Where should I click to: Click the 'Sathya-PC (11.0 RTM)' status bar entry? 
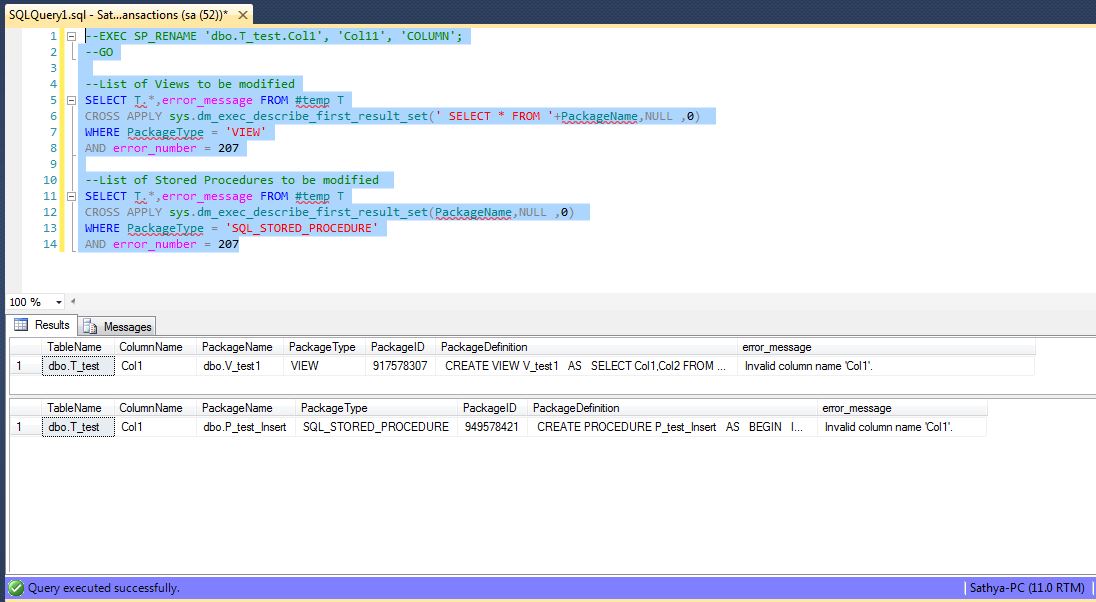(1027, 588)
